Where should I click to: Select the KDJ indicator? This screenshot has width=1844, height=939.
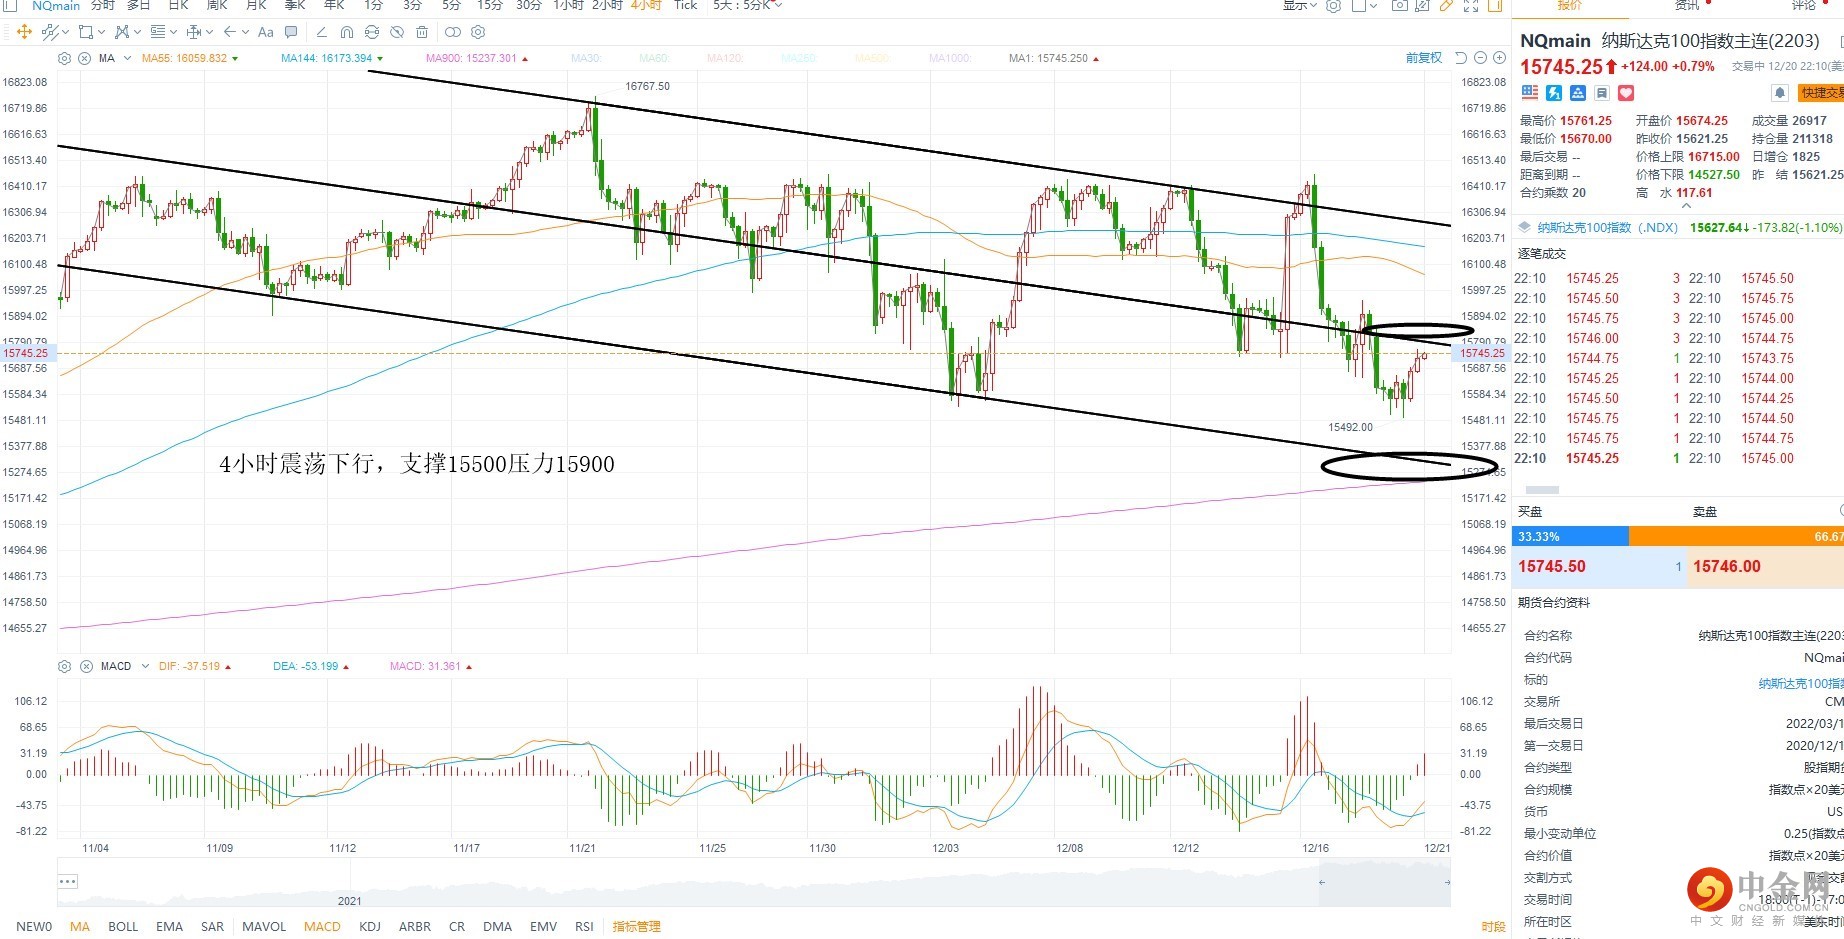click(370, 927)
